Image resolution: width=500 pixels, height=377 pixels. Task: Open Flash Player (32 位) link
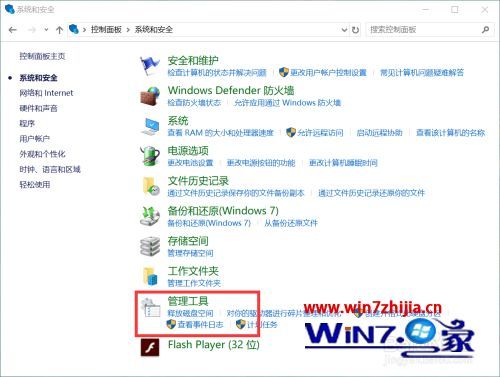click(x=214, y=344)
